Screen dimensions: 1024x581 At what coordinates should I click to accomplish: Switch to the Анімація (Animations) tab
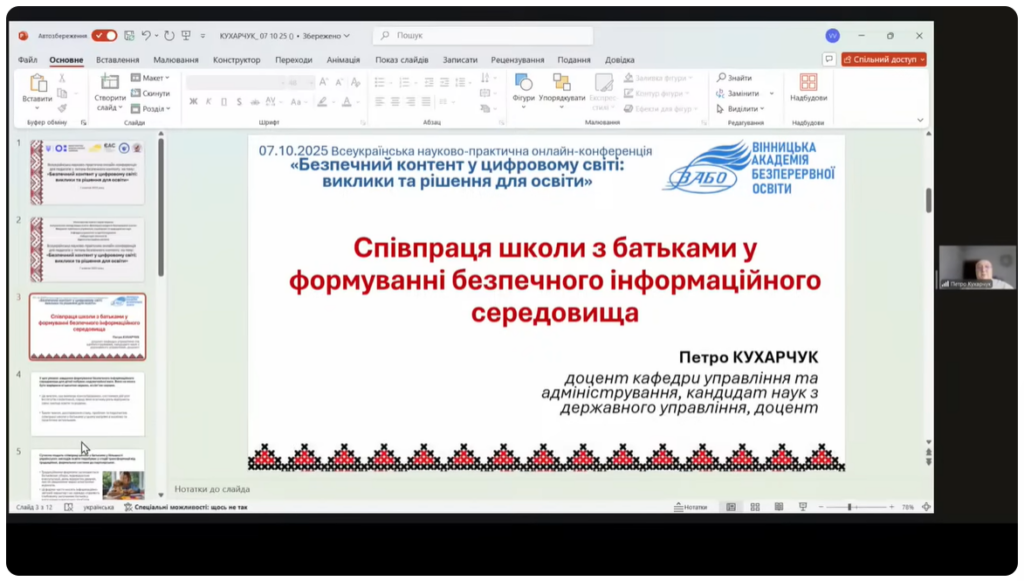(x=343, y=60)
